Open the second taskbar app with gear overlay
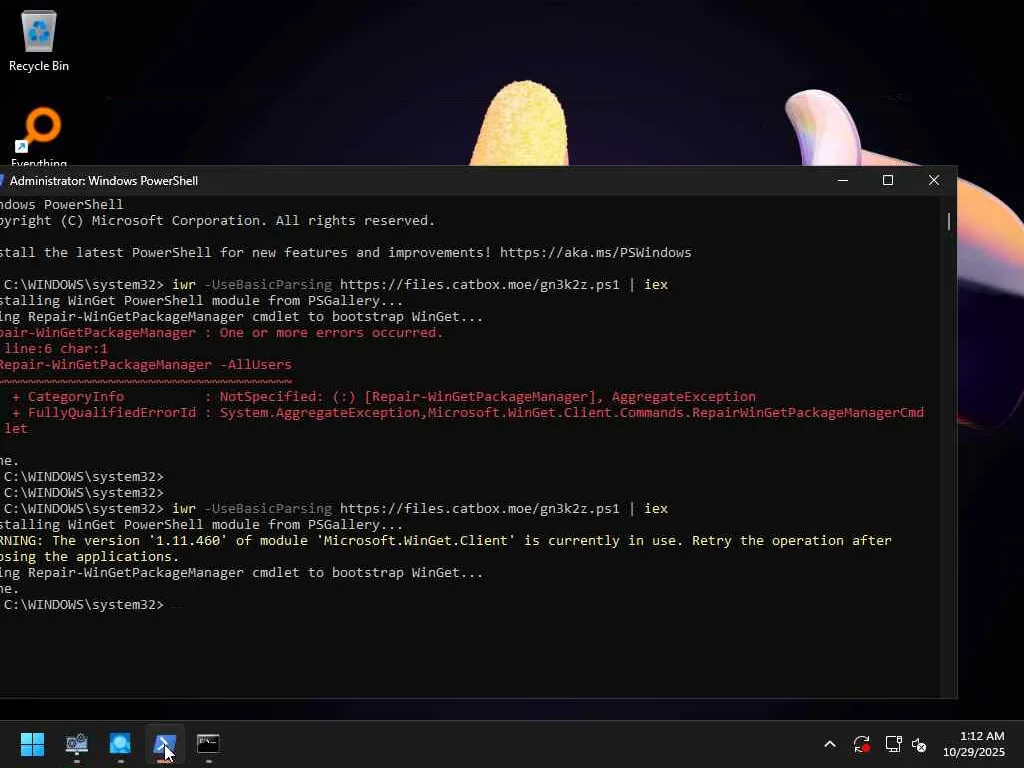 (76, 744)
